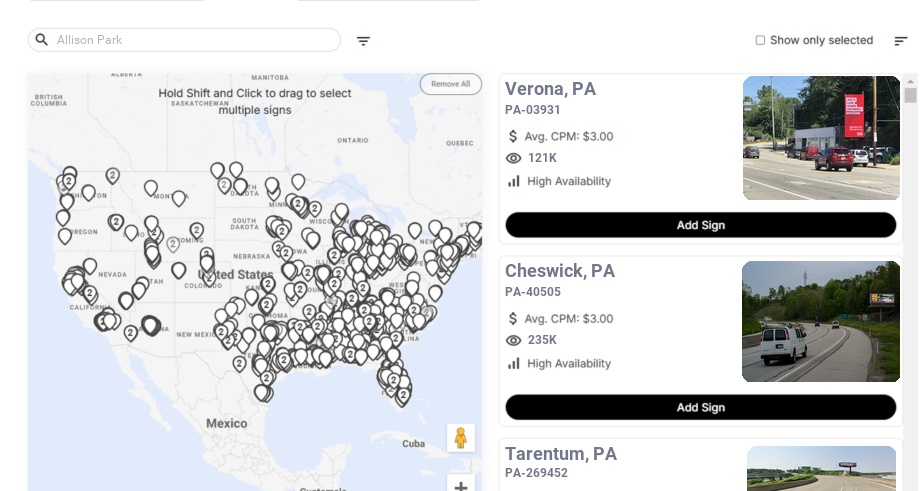Toggle the Show only selected checkbox
The height and width of the screenshot is (491, 920).
[760, 41]
